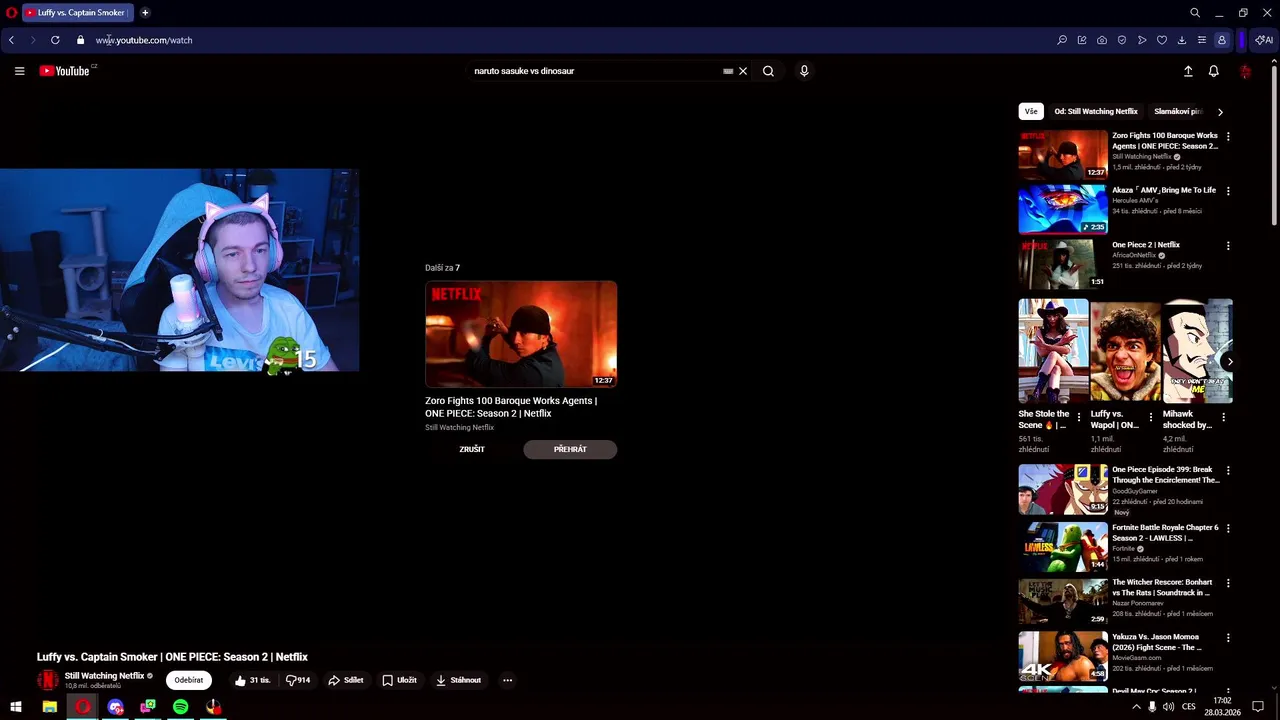
Task: Open File Explorer from taskbar
Action: coord(49,707)
